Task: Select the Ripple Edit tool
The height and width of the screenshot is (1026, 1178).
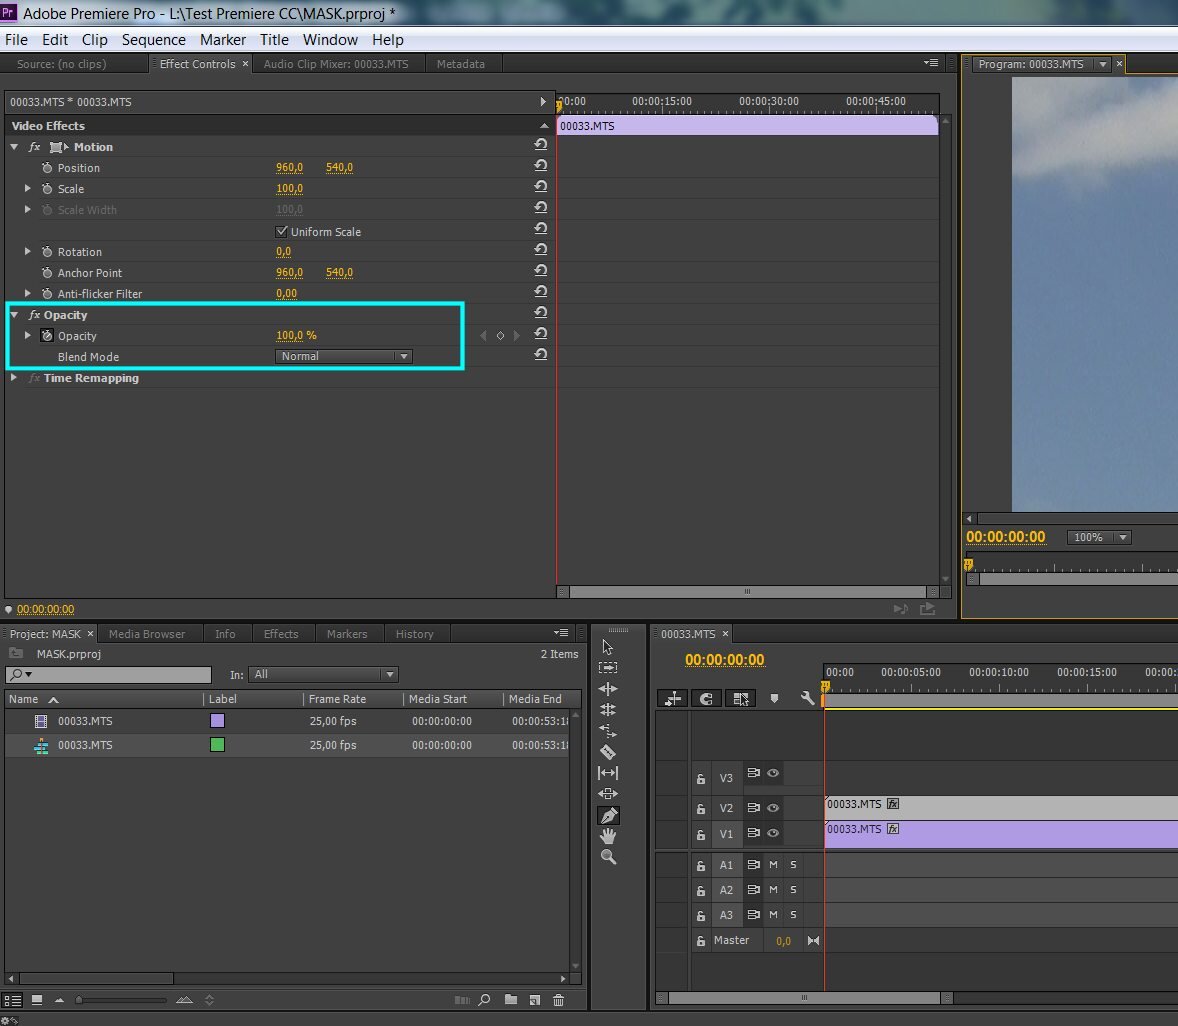Action: 608,688
